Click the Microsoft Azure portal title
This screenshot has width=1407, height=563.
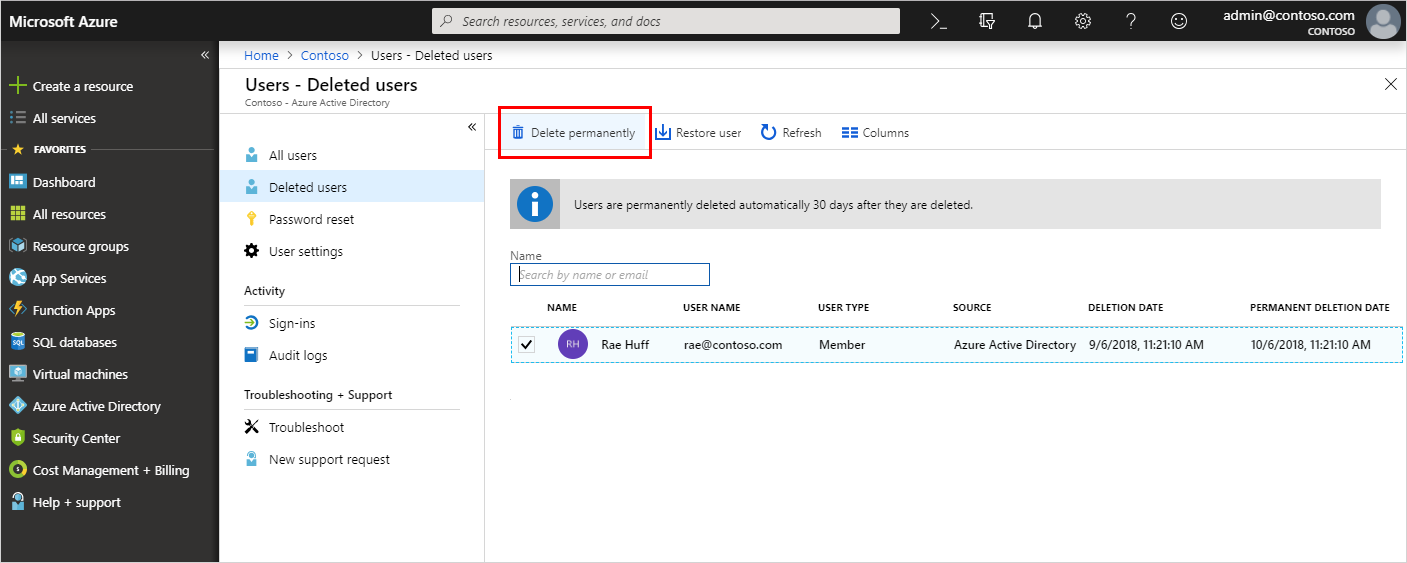coord(64,21)
